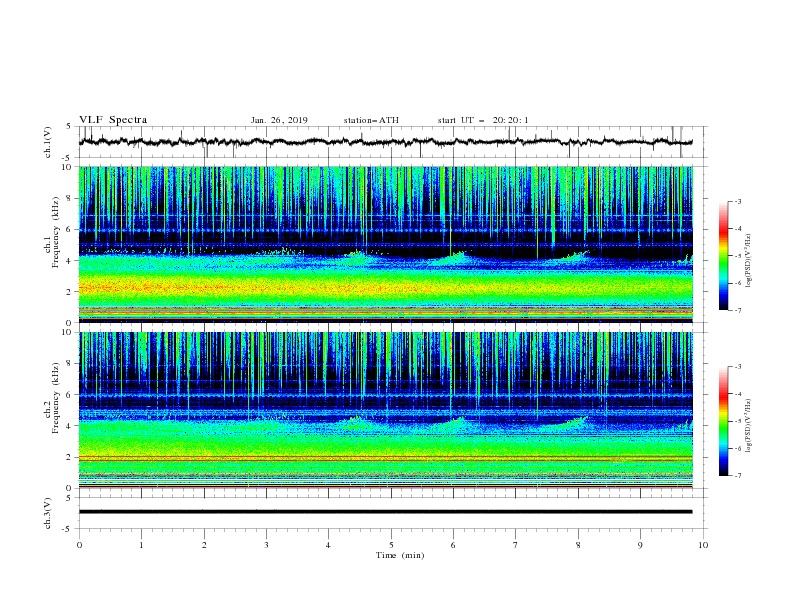The width and height of the screenshot is (792, 612).
Task: Click time axis tick label "2"
Action: click(204, 545)
